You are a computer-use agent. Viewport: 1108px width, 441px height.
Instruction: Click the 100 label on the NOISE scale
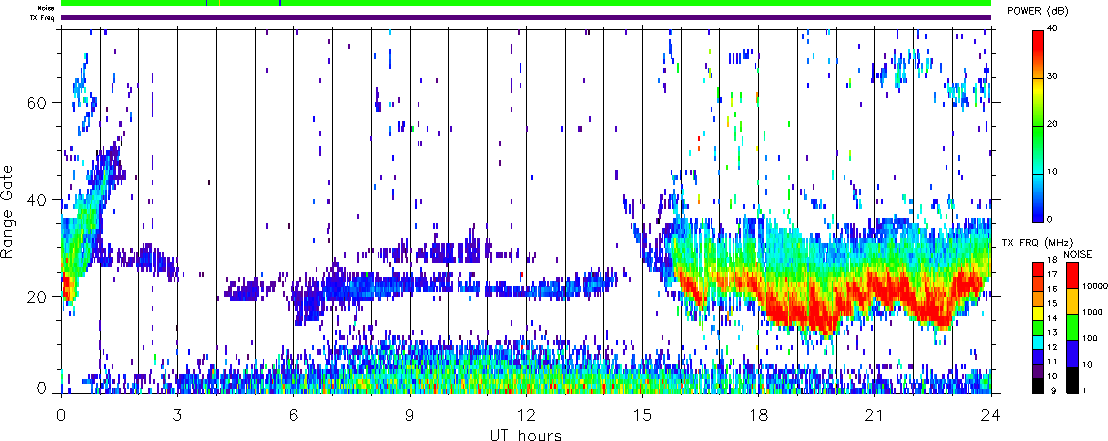pos(1090,339)
